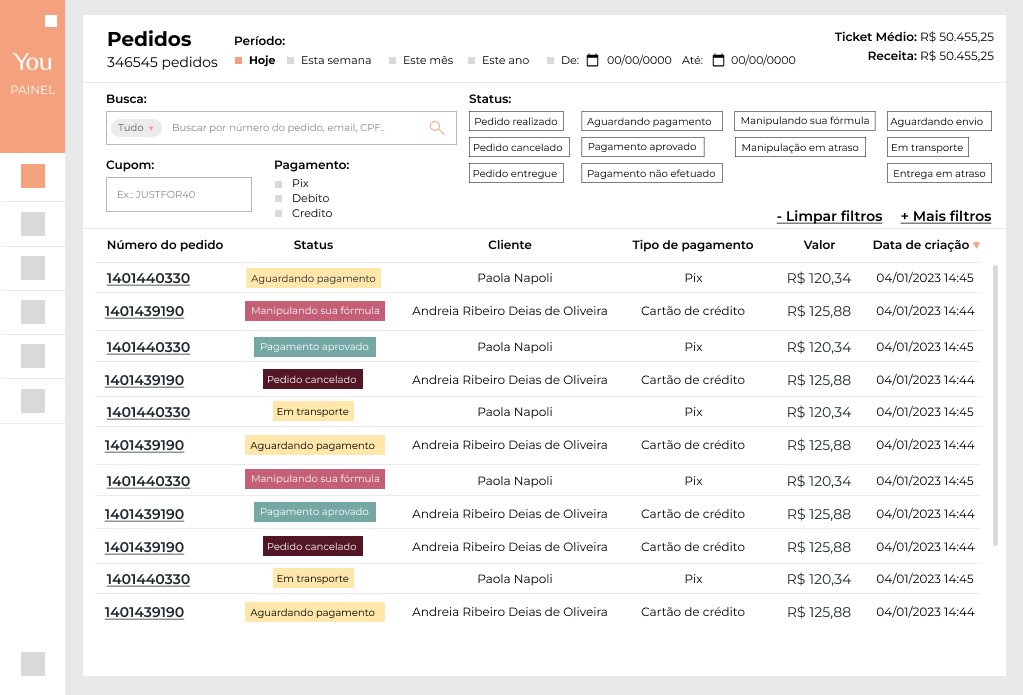This screenshot has width=1023, height=695.
Task: Open the first order 1401440330 link
Action: coord(148,278)
